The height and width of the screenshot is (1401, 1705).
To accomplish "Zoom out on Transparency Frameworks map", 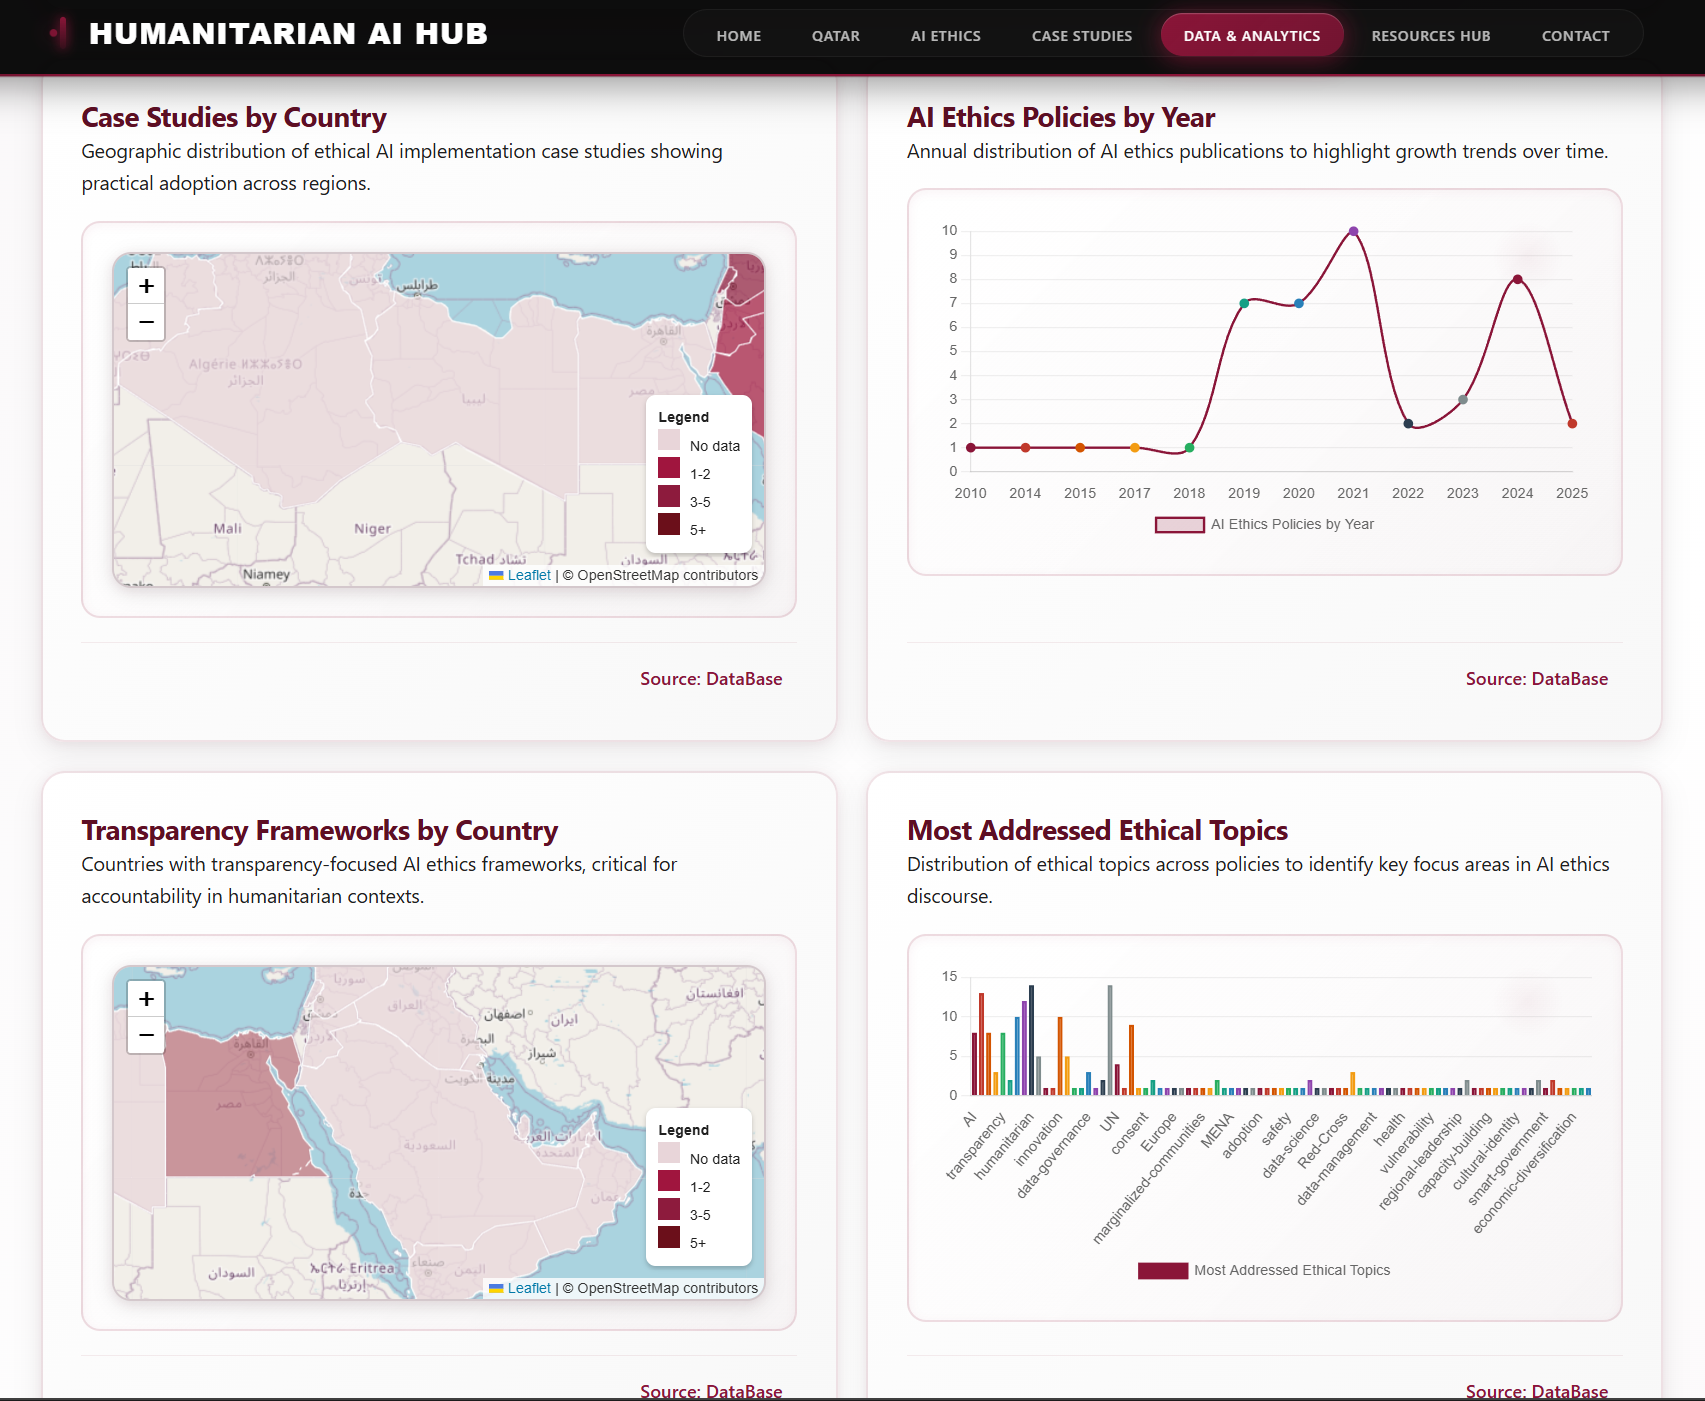I will point(146,1035).
